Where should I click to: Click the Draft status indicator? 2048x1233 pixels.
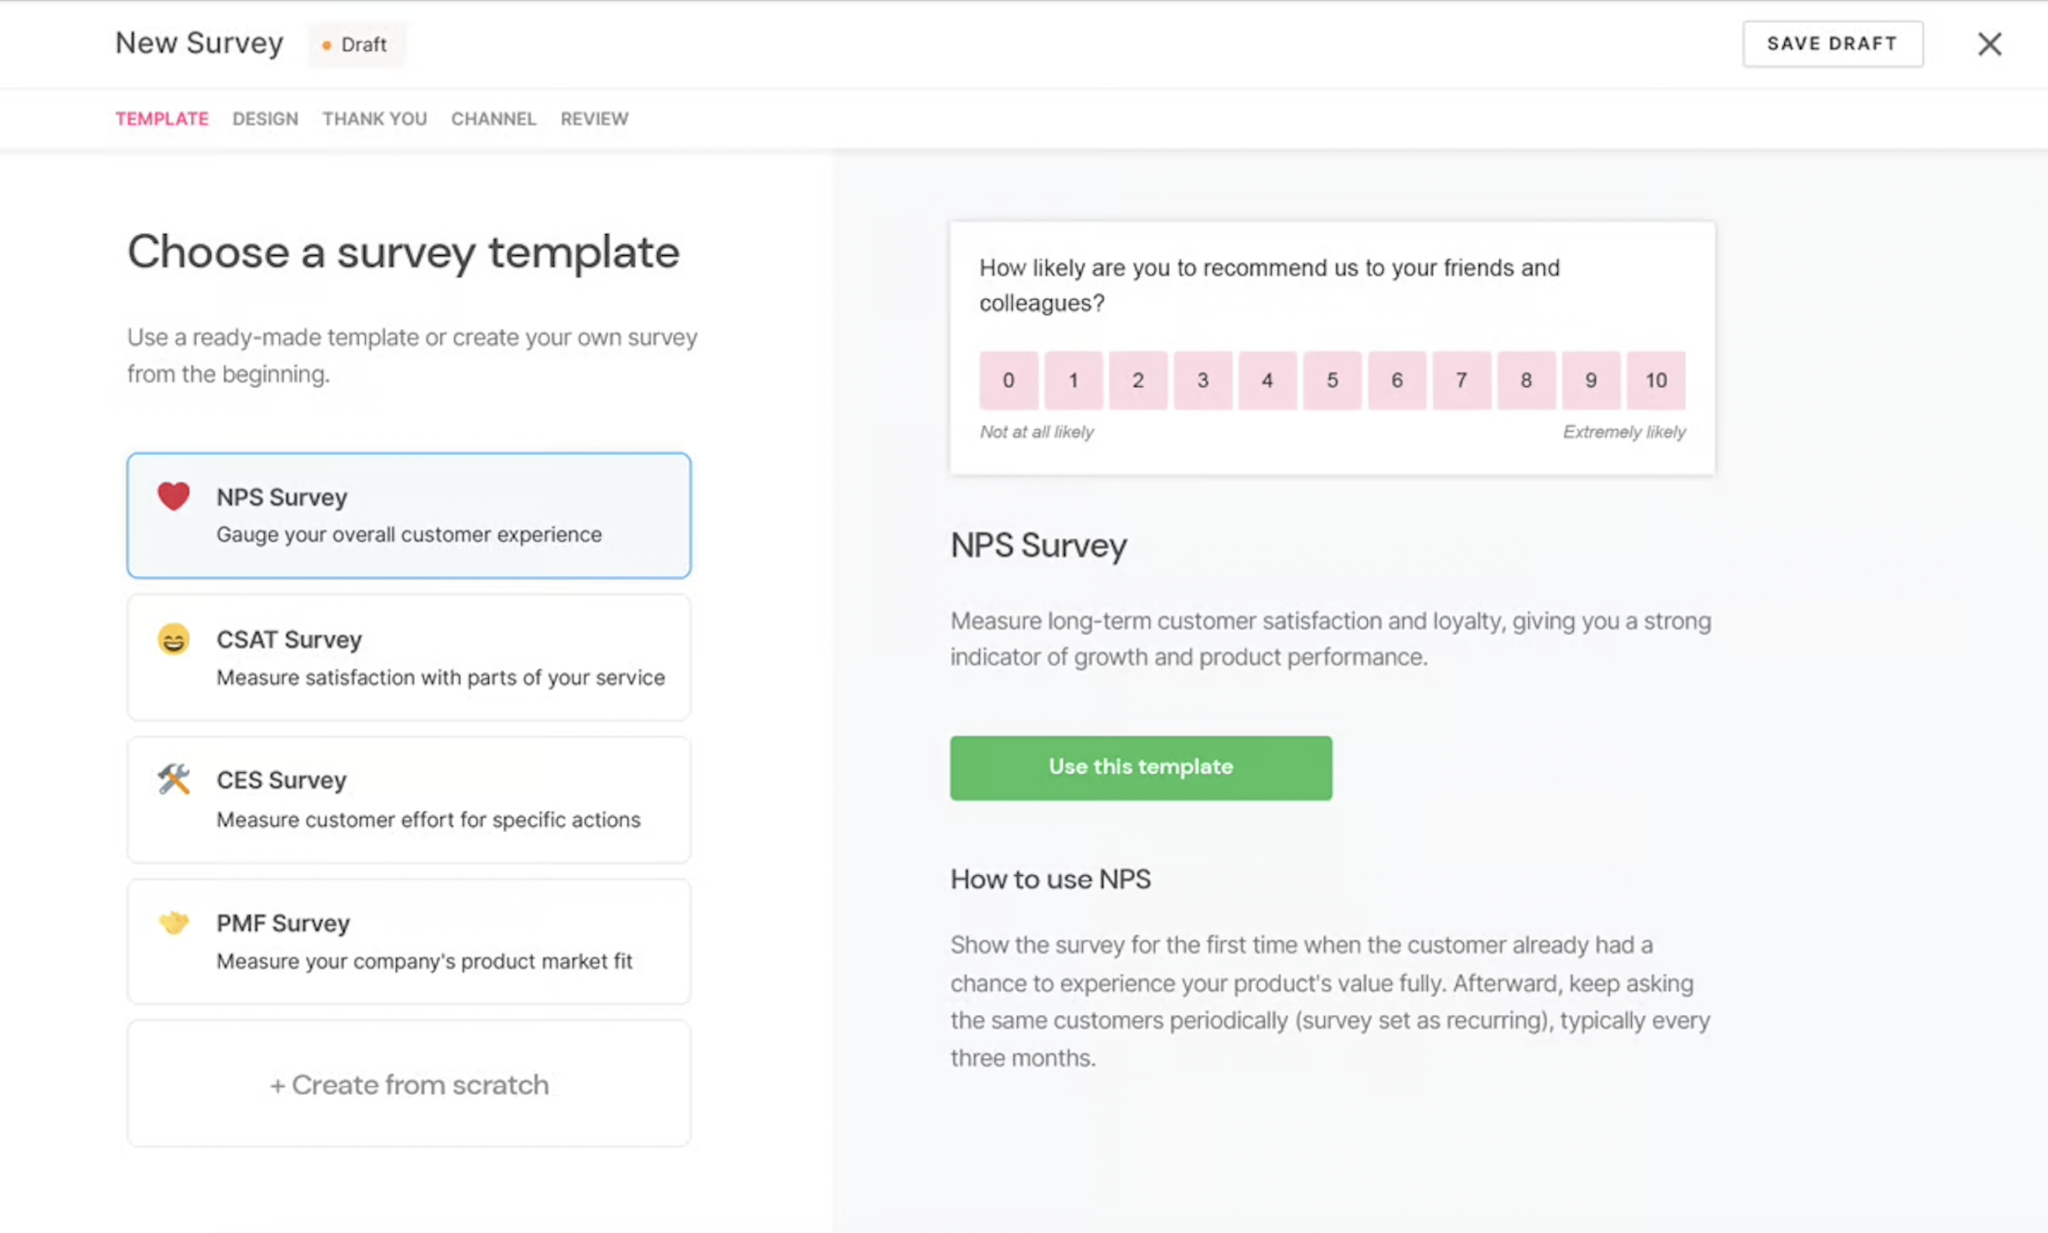(356, 44)
